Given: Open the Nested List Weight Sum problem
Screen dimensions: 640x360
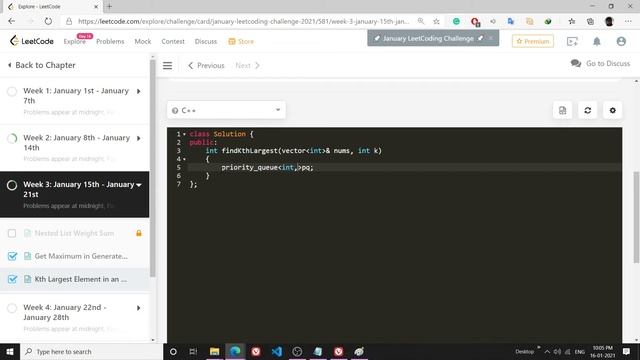Looking at the screenshot, I should [74, 233].
